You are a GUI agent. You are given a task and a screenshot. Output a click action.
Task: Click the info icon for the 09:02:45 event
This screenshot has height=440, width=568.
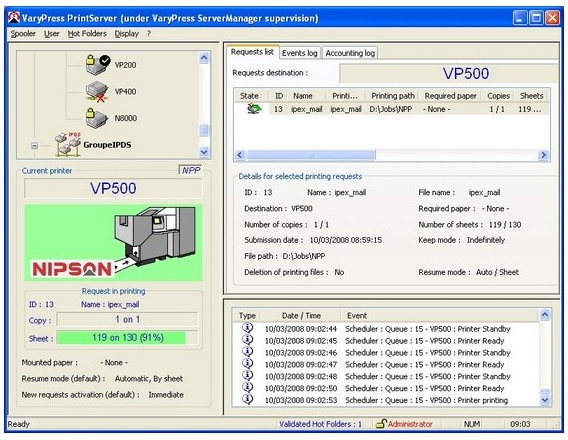coord(247,340)
